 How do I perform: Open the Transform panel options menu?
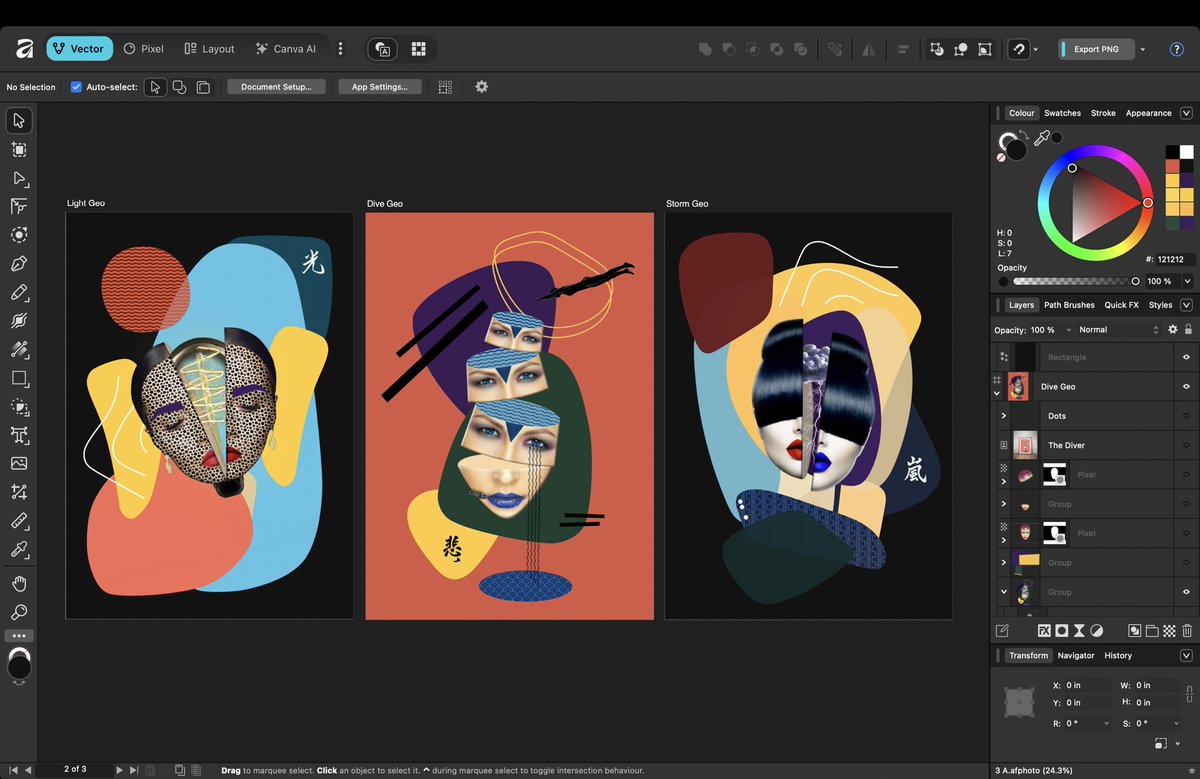pyautogui.click(x=1186, y=655)
